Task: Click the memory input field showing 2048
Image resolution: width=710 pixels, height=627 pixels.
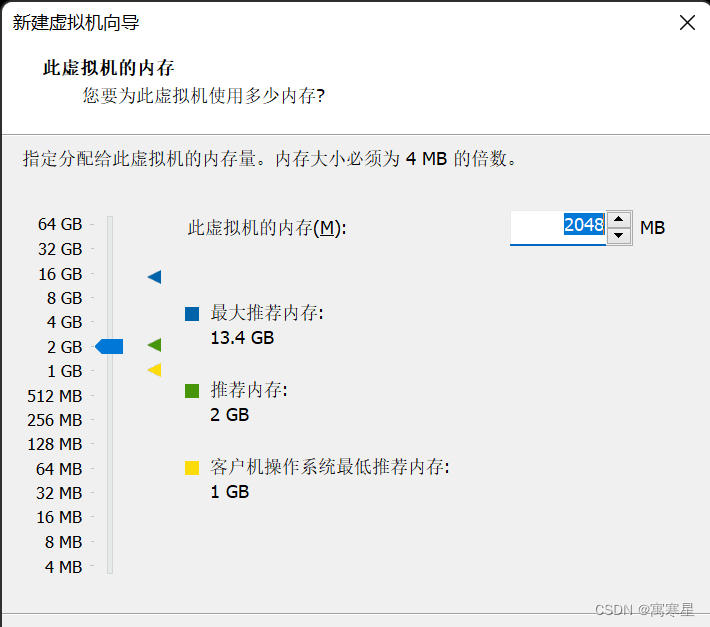Action: 558,227
